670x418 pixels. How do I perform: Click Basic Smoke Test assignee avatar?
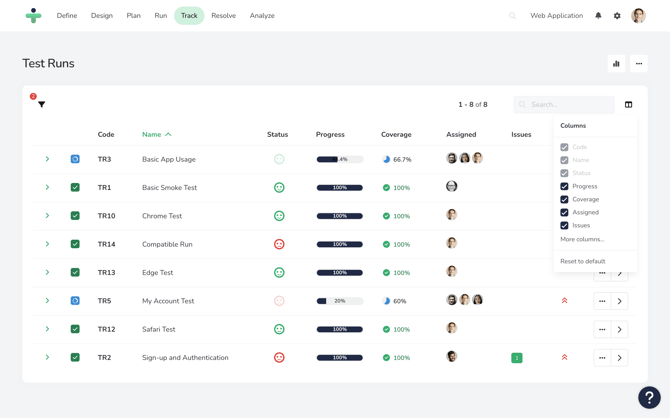pos(452,186)
